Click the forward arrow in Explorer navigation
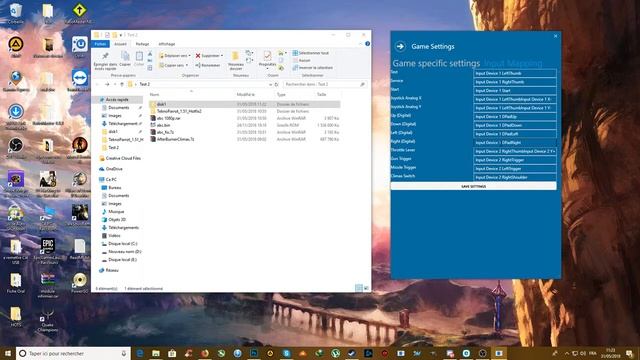 (x=107, y=84)
